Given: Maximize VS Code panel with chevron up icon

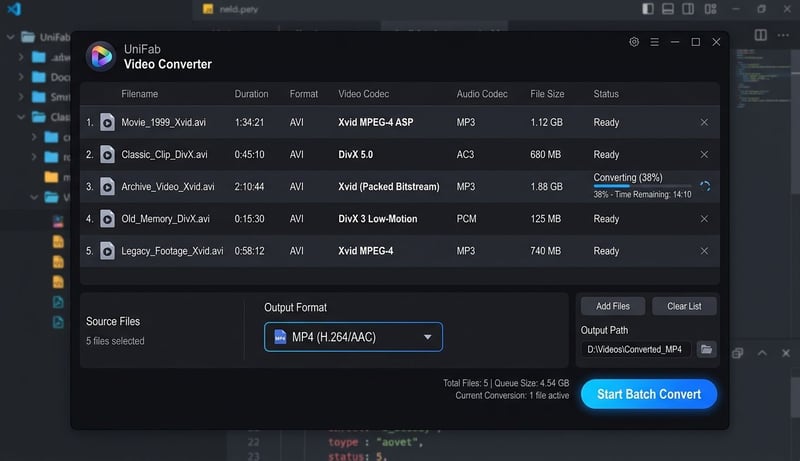Looking at the screenshot, I should click(762, 353).
